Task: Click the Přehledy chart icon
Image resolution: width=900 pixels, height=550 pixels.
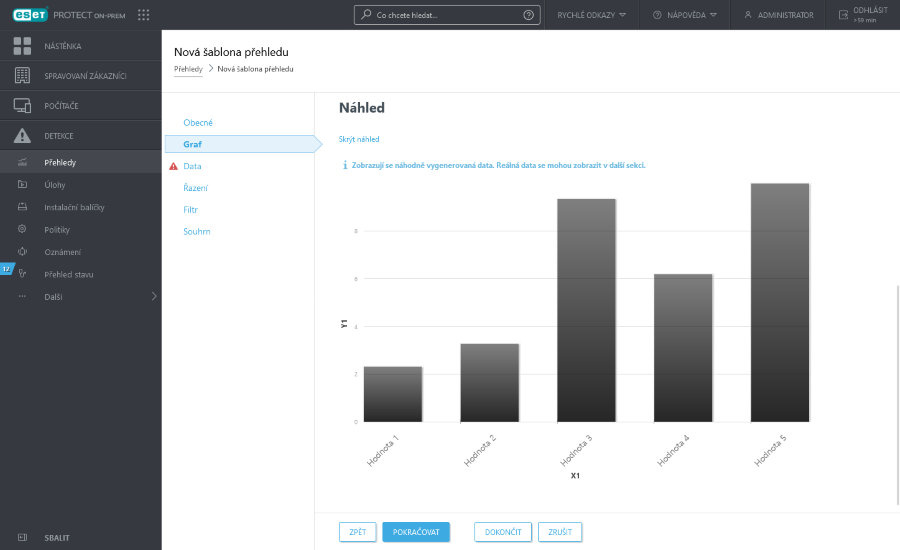Action: tap(22, 162)
